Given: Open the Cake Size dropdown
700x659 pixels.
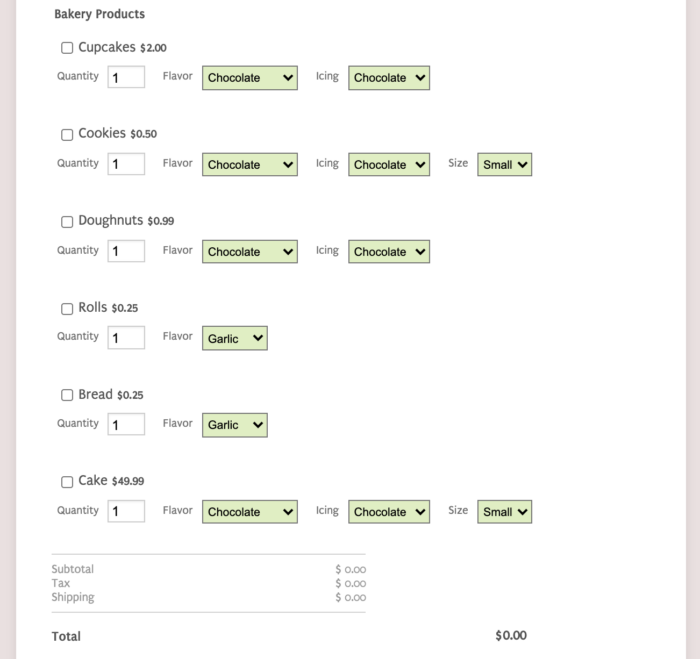Looking at the screenshot, I should point(504,512).
